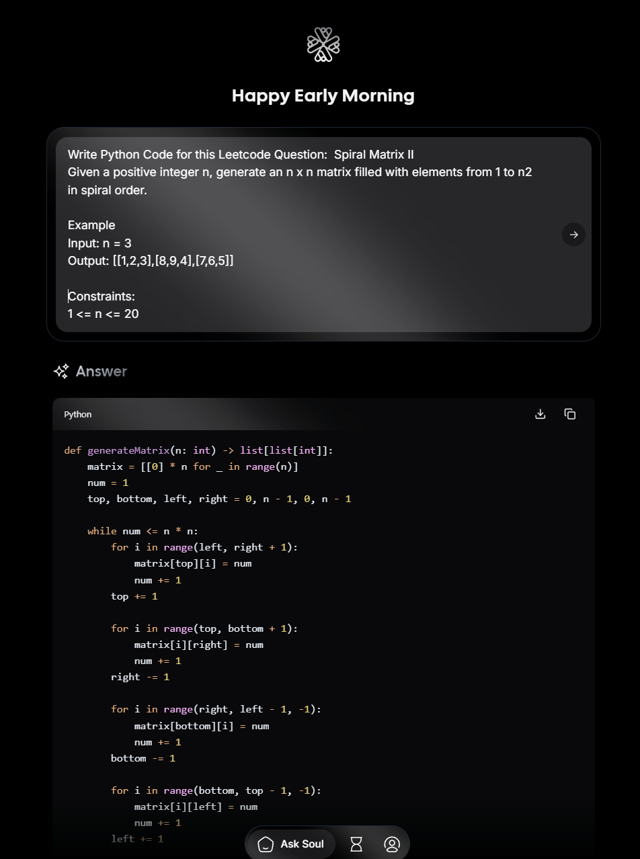
Task: Place cursor before the word Constraints
Action: point(69,296)
